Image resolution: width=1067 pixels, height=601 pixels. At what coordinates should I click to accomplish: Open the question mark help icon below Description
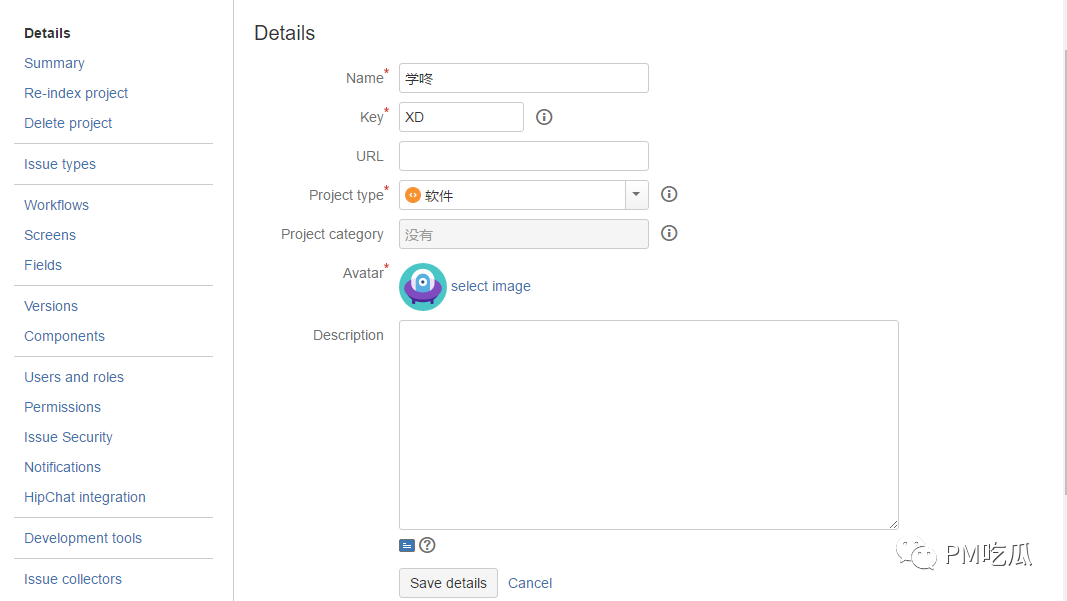[427, 545]
